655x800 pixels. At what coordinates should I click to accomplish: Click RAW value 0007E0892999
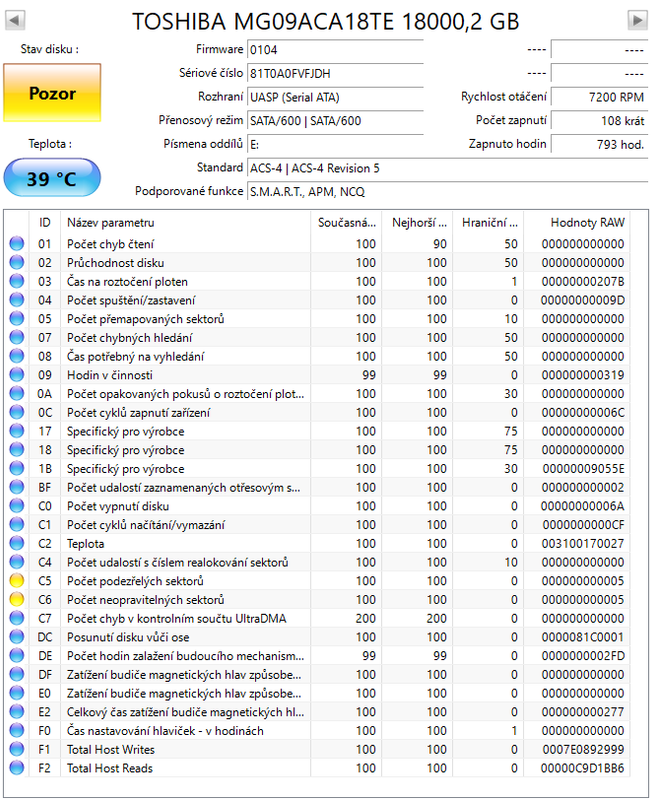click(583, 749)
